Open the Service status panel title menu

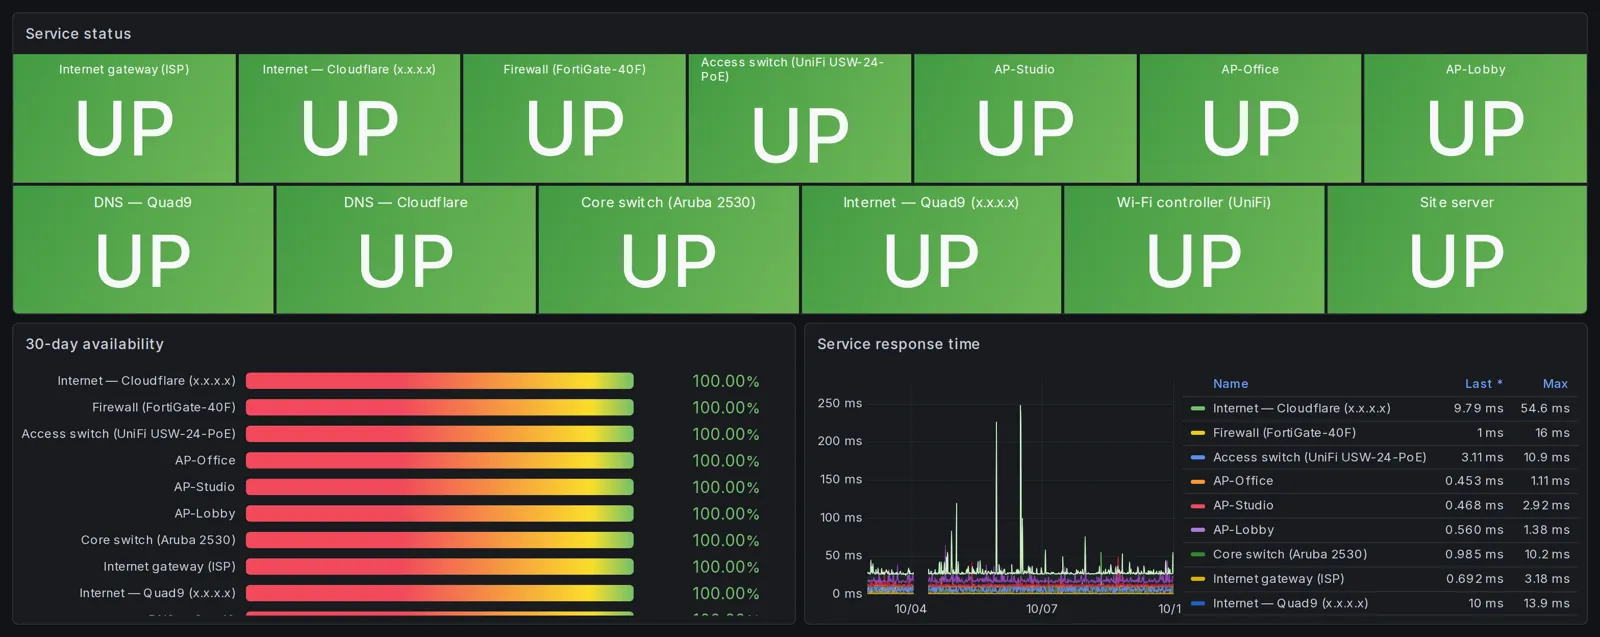coord(78,34)
